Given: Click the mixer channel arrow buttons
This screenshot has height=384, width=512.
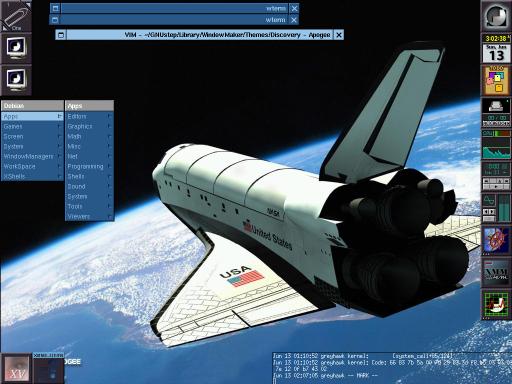Looking at the screenshot, I should click(489, 212).
